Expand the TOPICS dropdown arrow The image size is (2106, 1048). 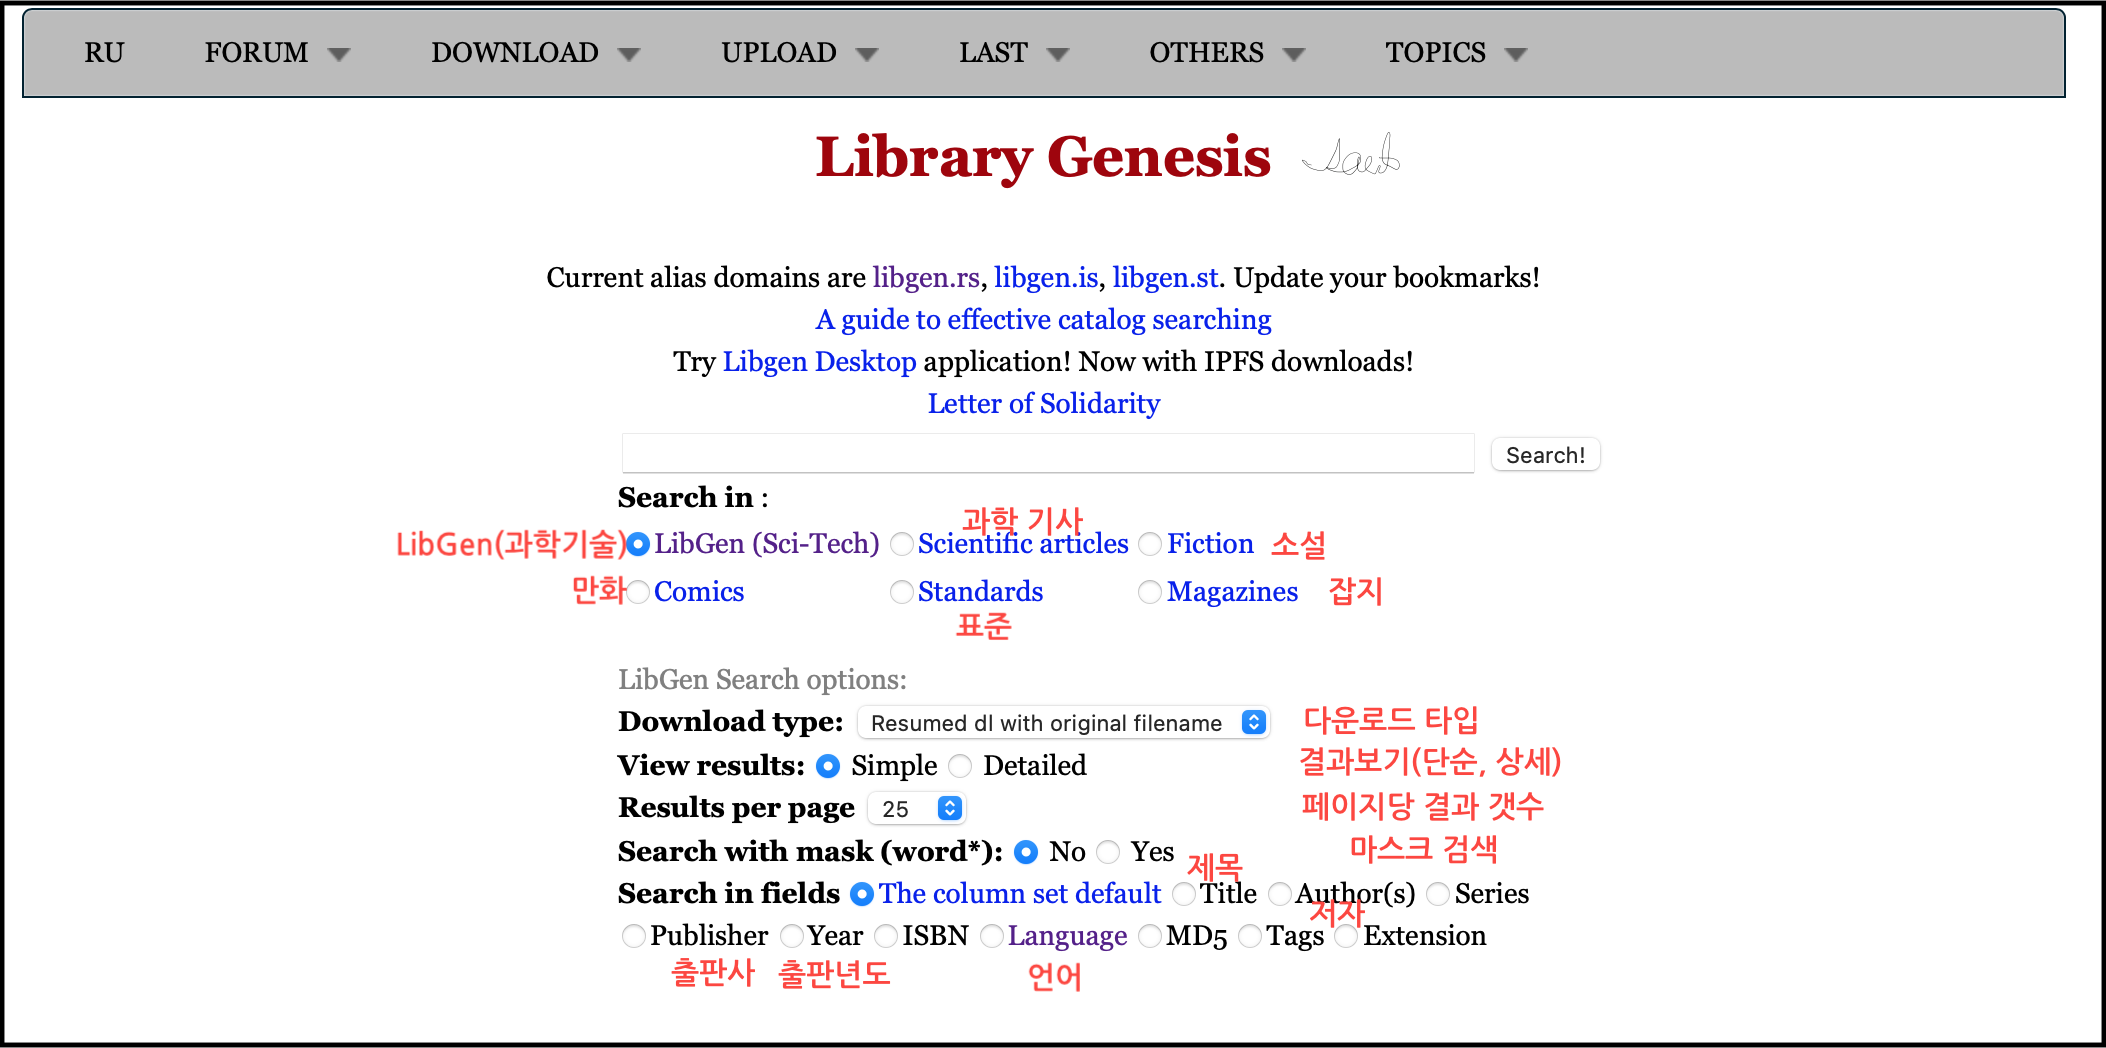tap(1516, 55)
